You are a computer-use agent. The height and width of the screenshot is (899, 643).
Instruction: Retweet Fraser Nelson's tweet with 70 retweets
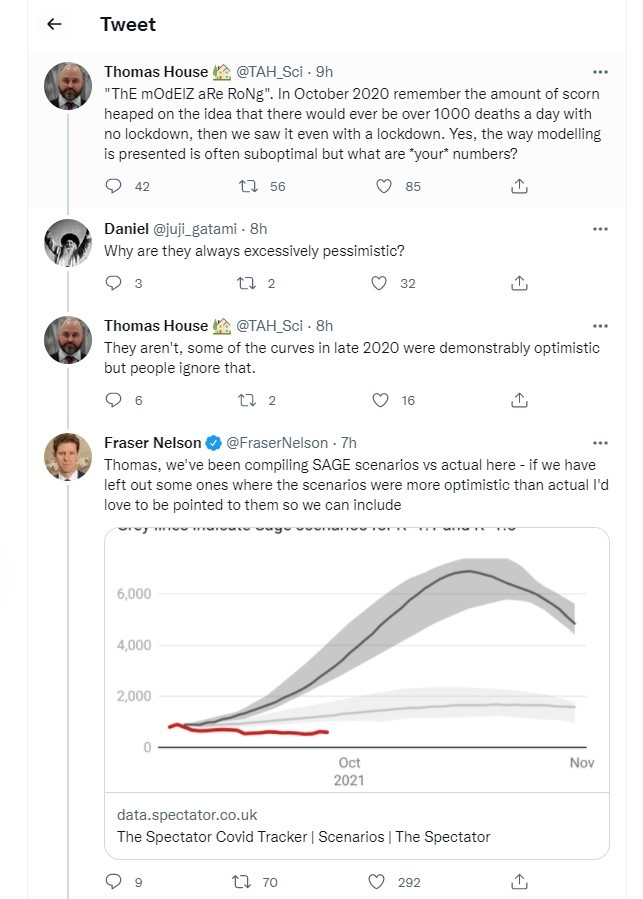(x=241, y=882)
